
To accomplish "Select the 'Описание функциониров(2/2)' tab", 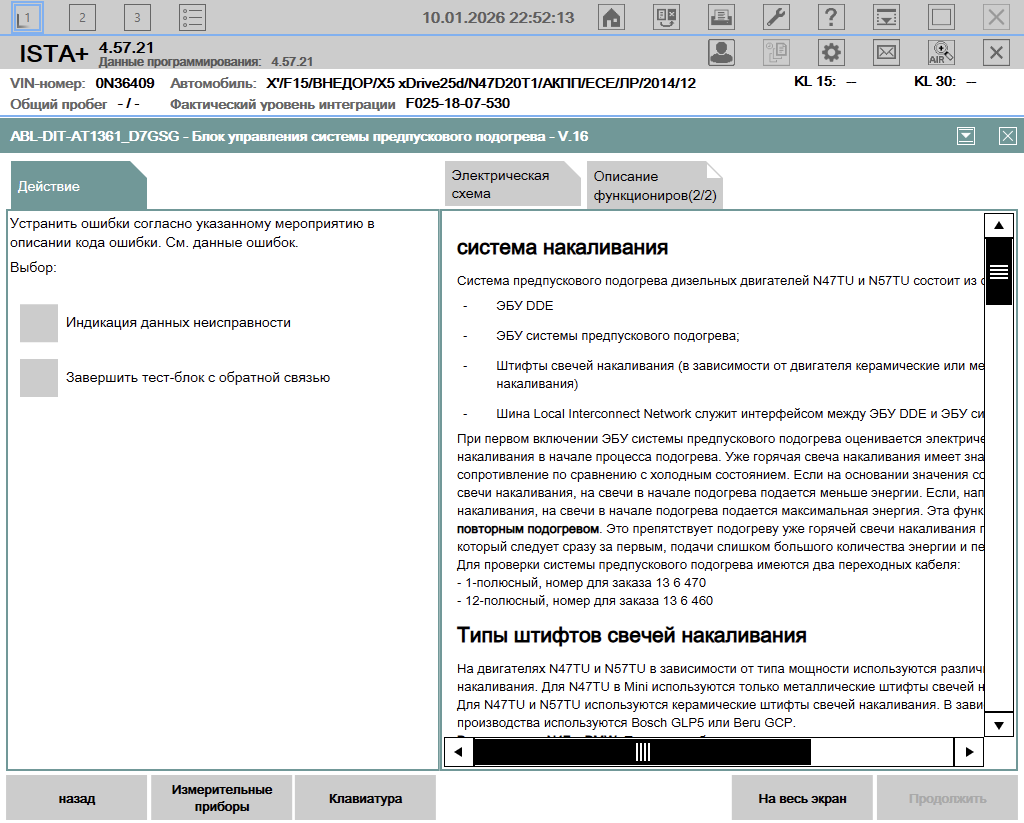I will (x=654, y=184).
